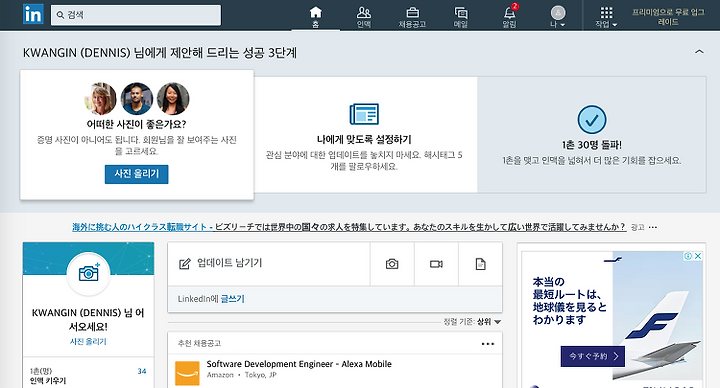Click the 1촌 count 34
This screenshot has height=388, width=720.
point(142,371)
